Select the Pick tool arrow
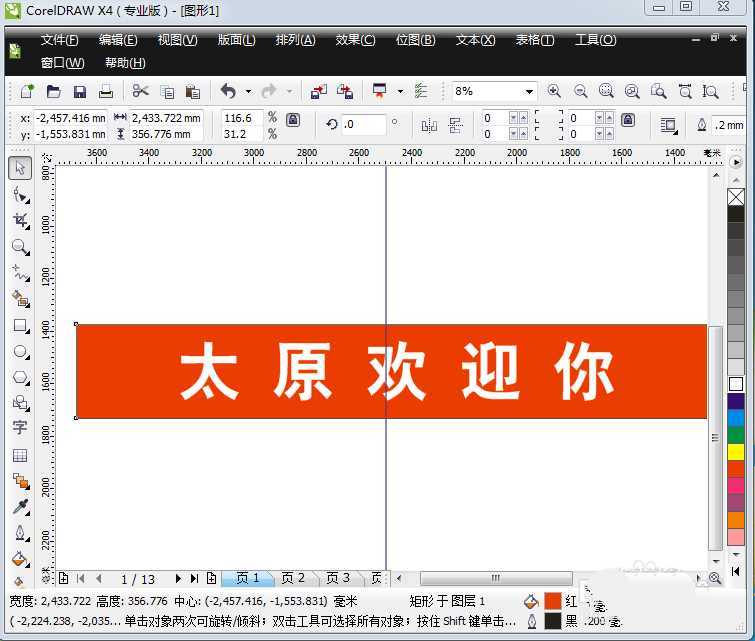This screenshot has height=641, width=755. [20, 168]
